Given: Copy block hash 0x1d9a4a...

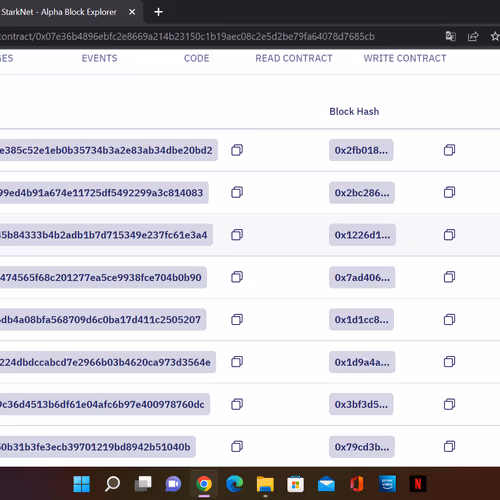Looking at the screenshot, I should point(449,362).
